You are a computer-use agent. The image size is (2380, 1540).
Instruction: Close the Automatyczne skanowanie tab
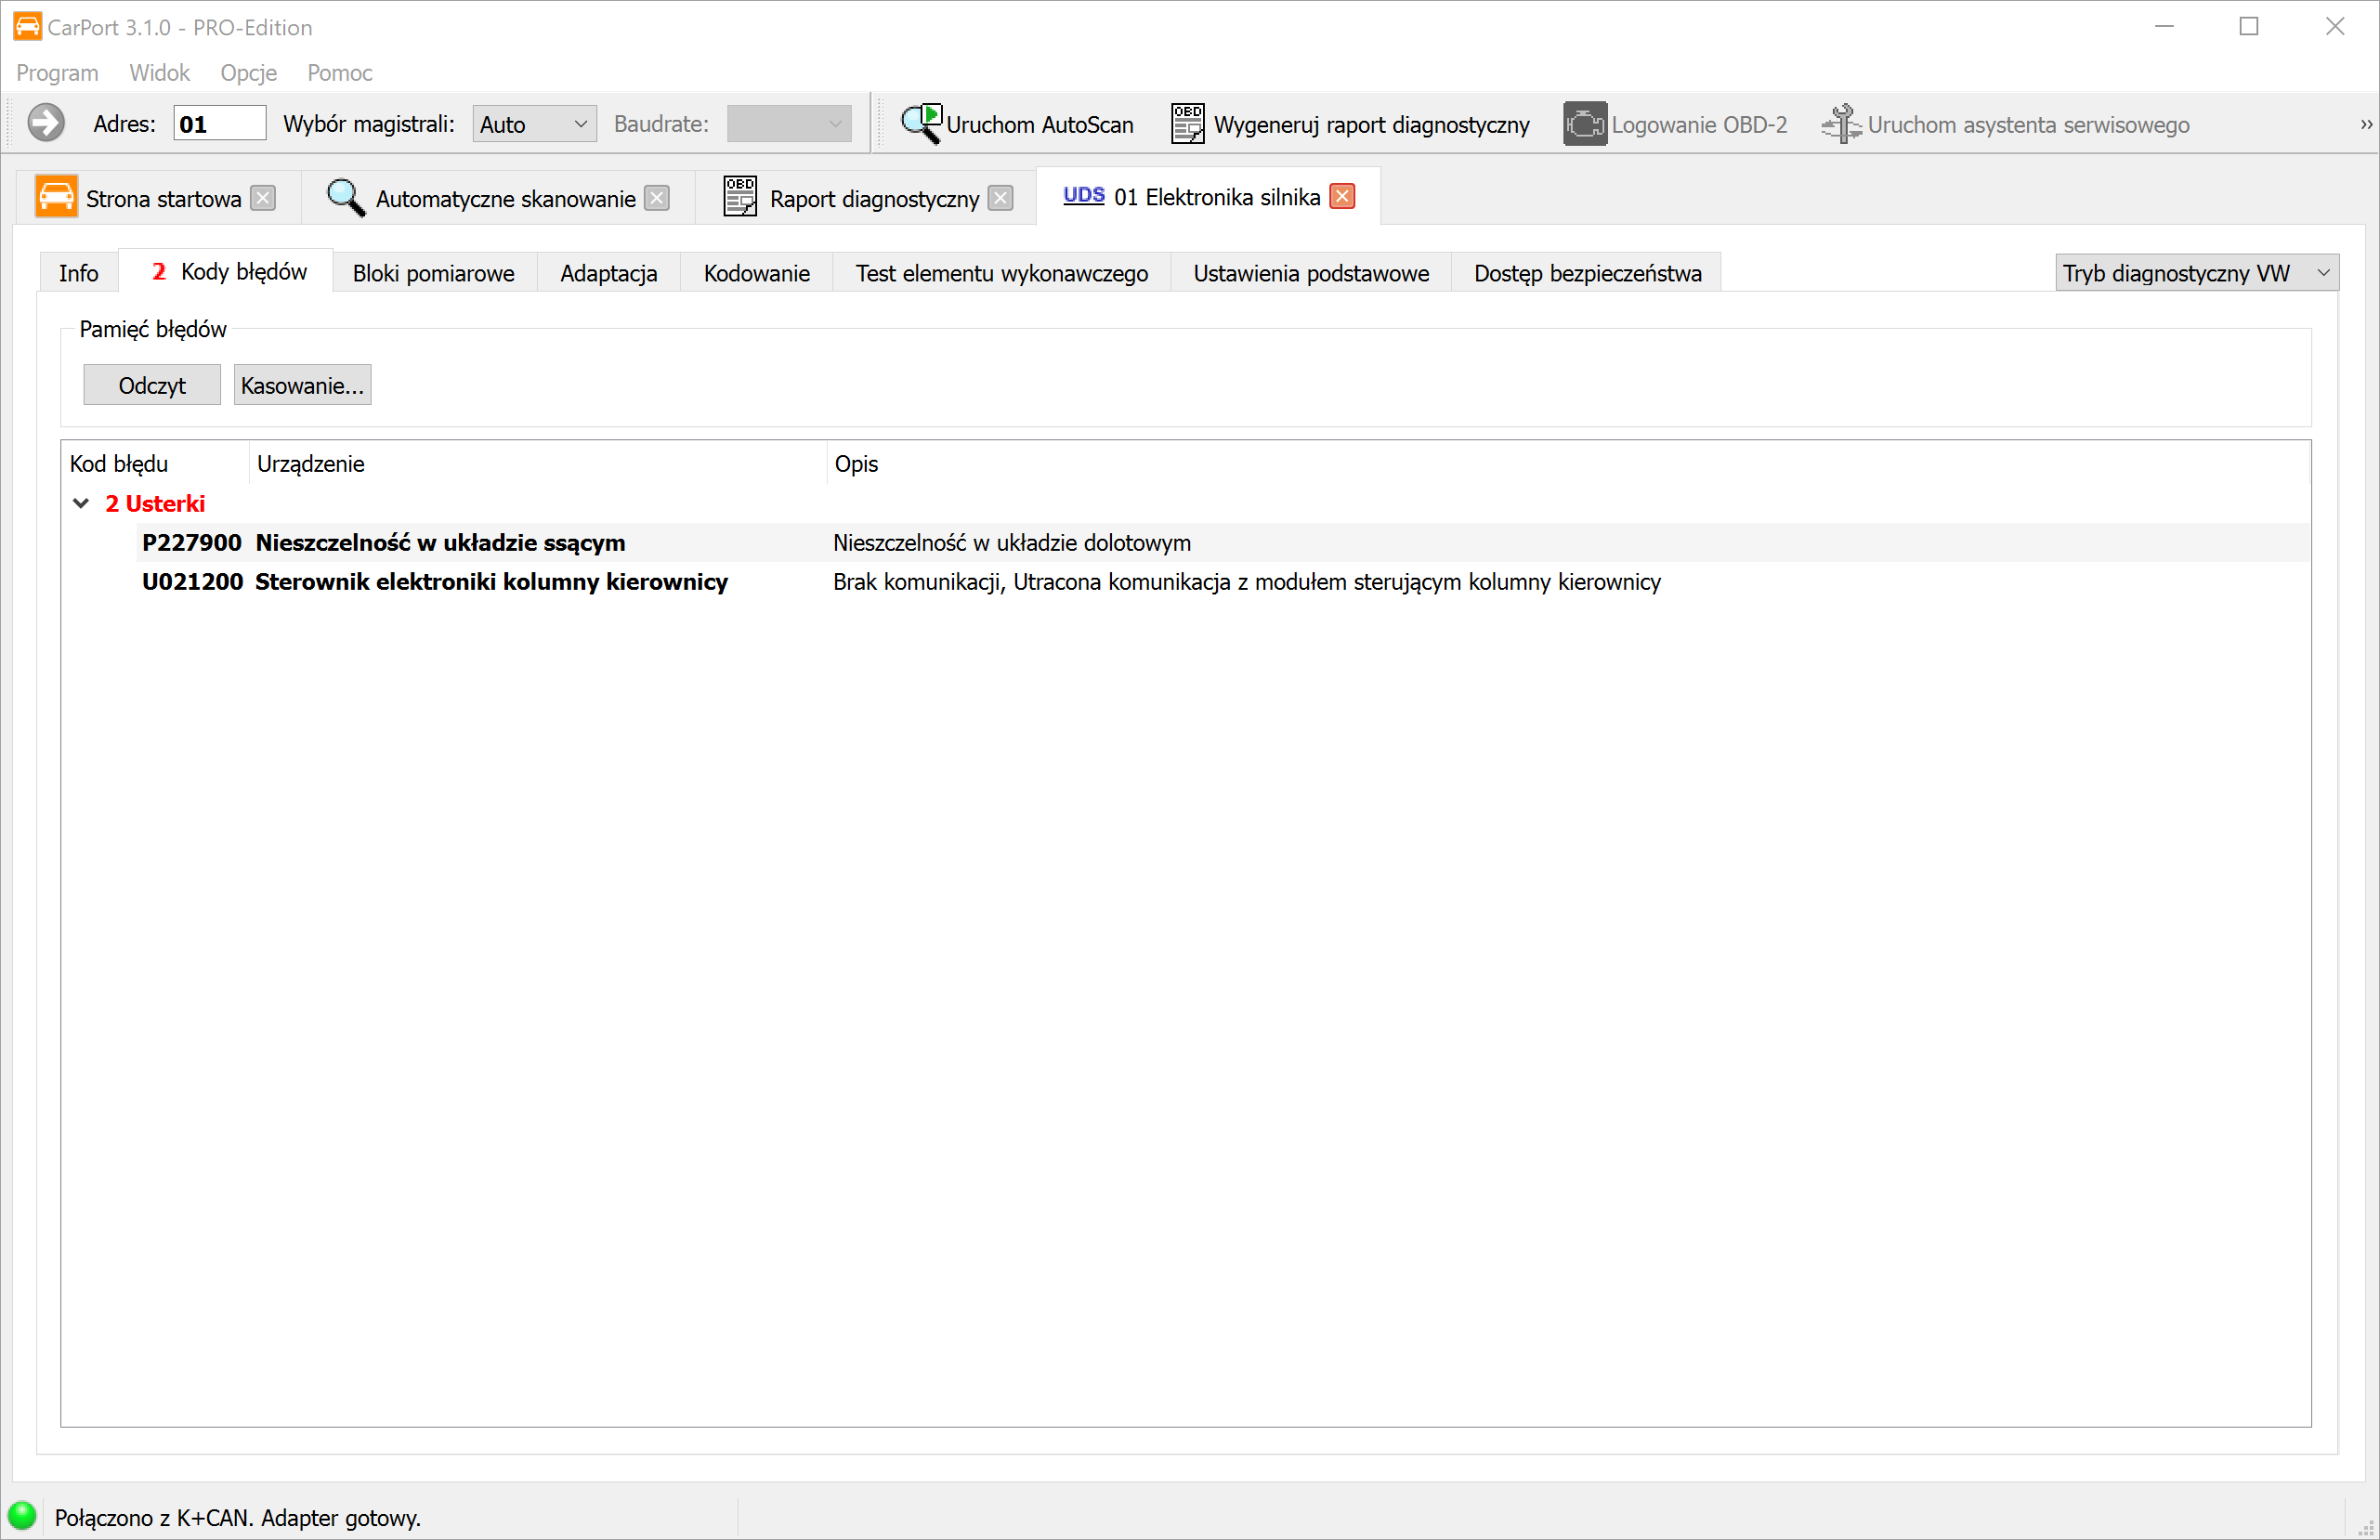point(657,198)
